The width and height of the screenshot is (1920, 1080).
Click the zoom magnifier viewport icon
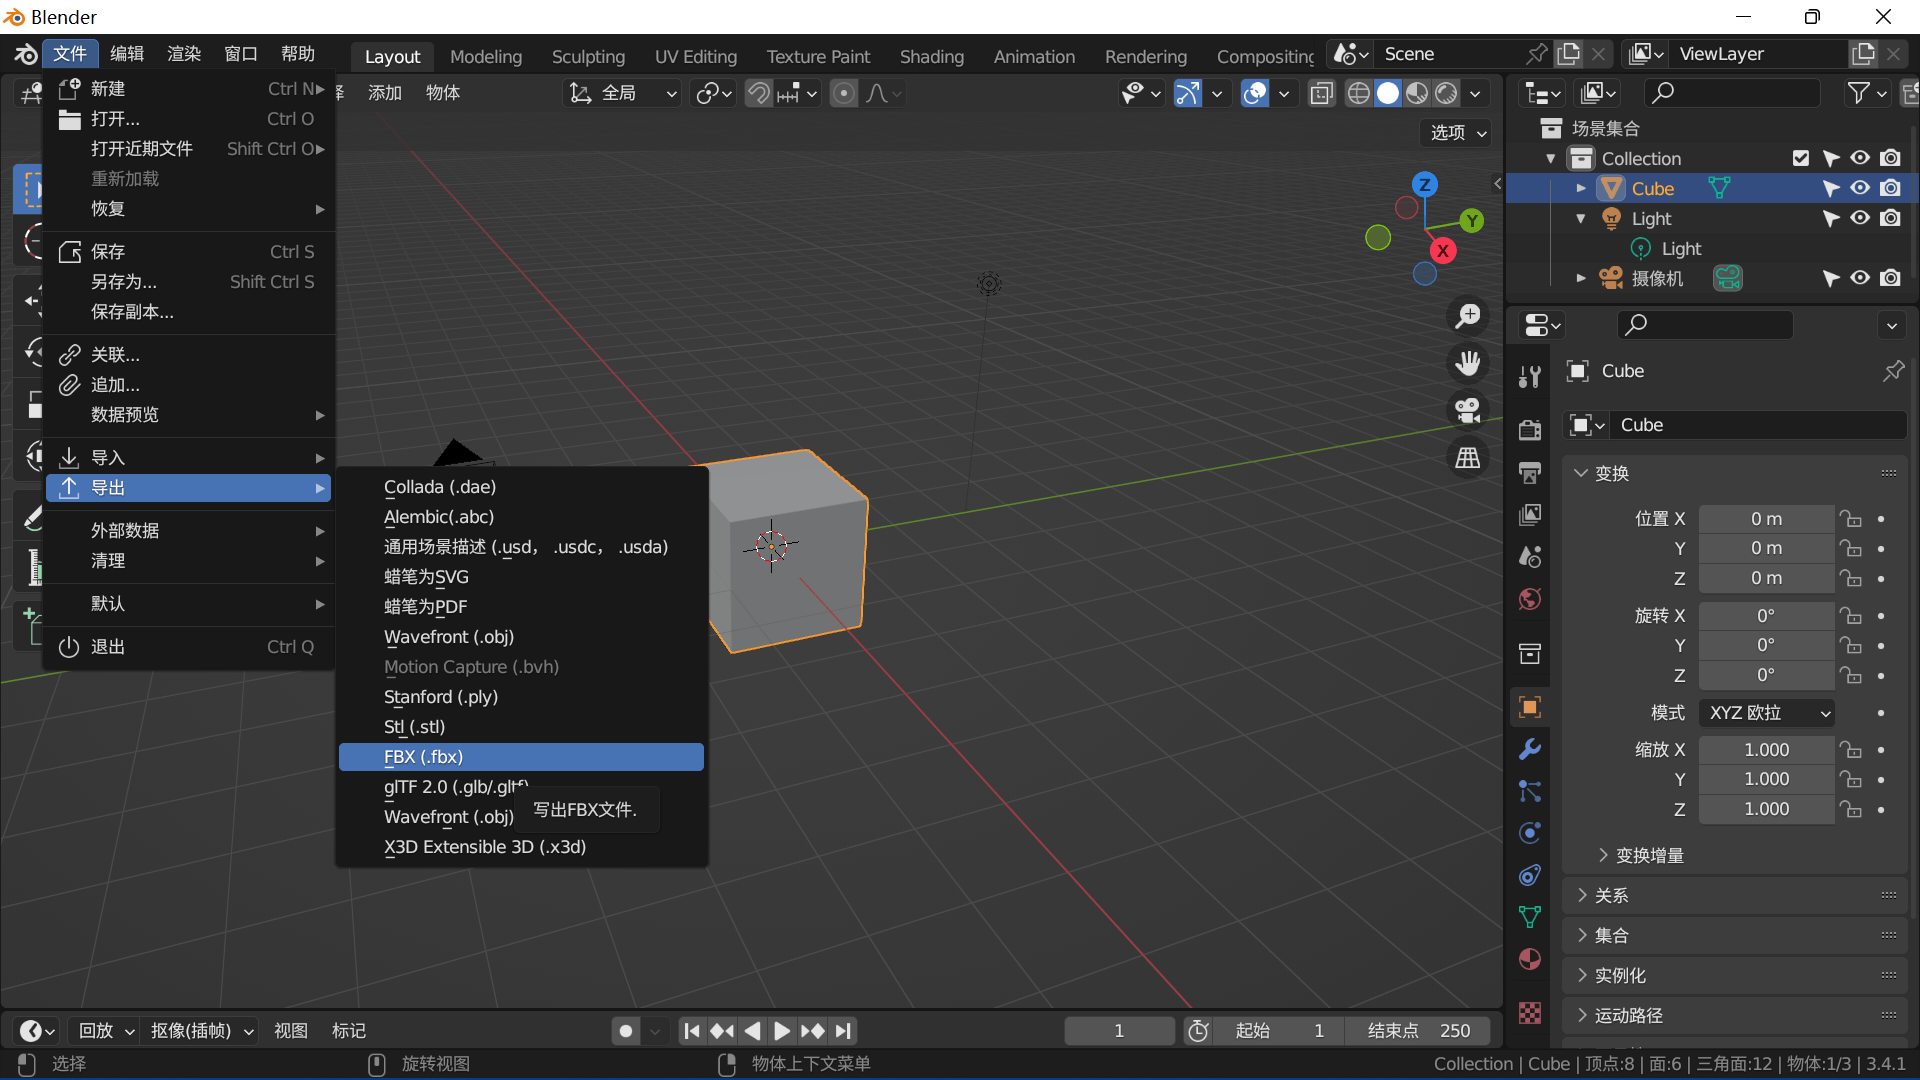(x=1468, y=316)
